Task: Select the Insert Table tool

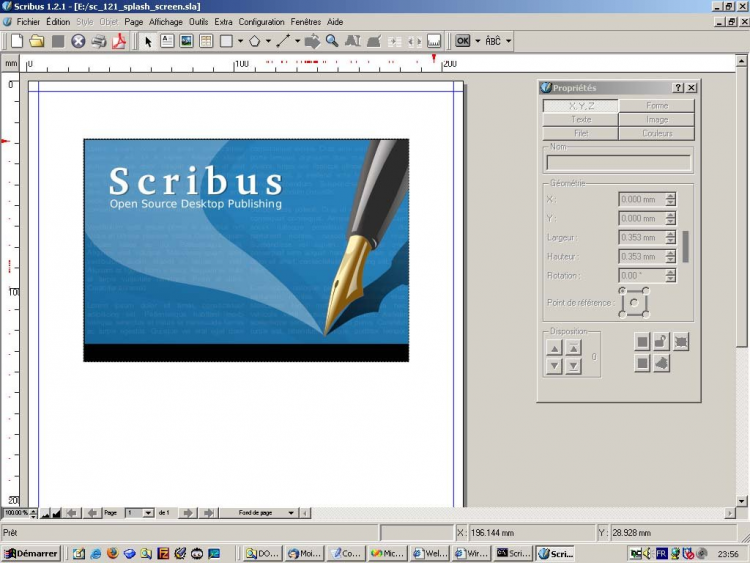Action: pos(206,41)
